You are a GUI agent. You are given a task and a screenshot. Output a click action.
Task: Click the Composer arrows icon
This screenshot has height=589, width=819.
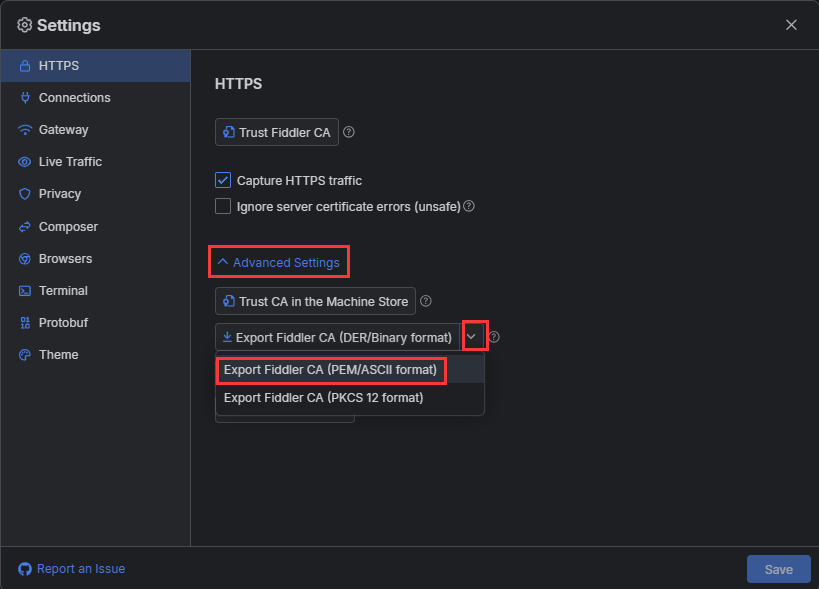click(25, 227)
